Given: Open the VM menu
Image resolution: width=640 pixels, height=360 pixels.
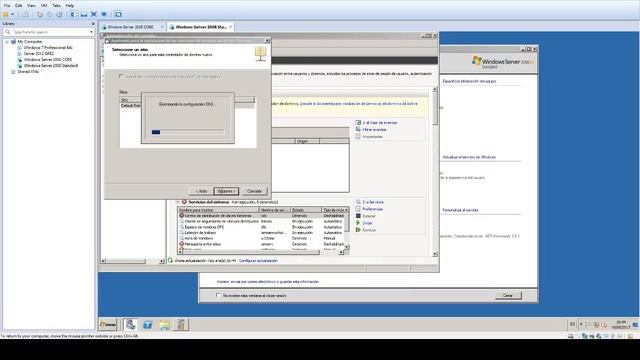Looking at the screenshot, I should point(44,6).
